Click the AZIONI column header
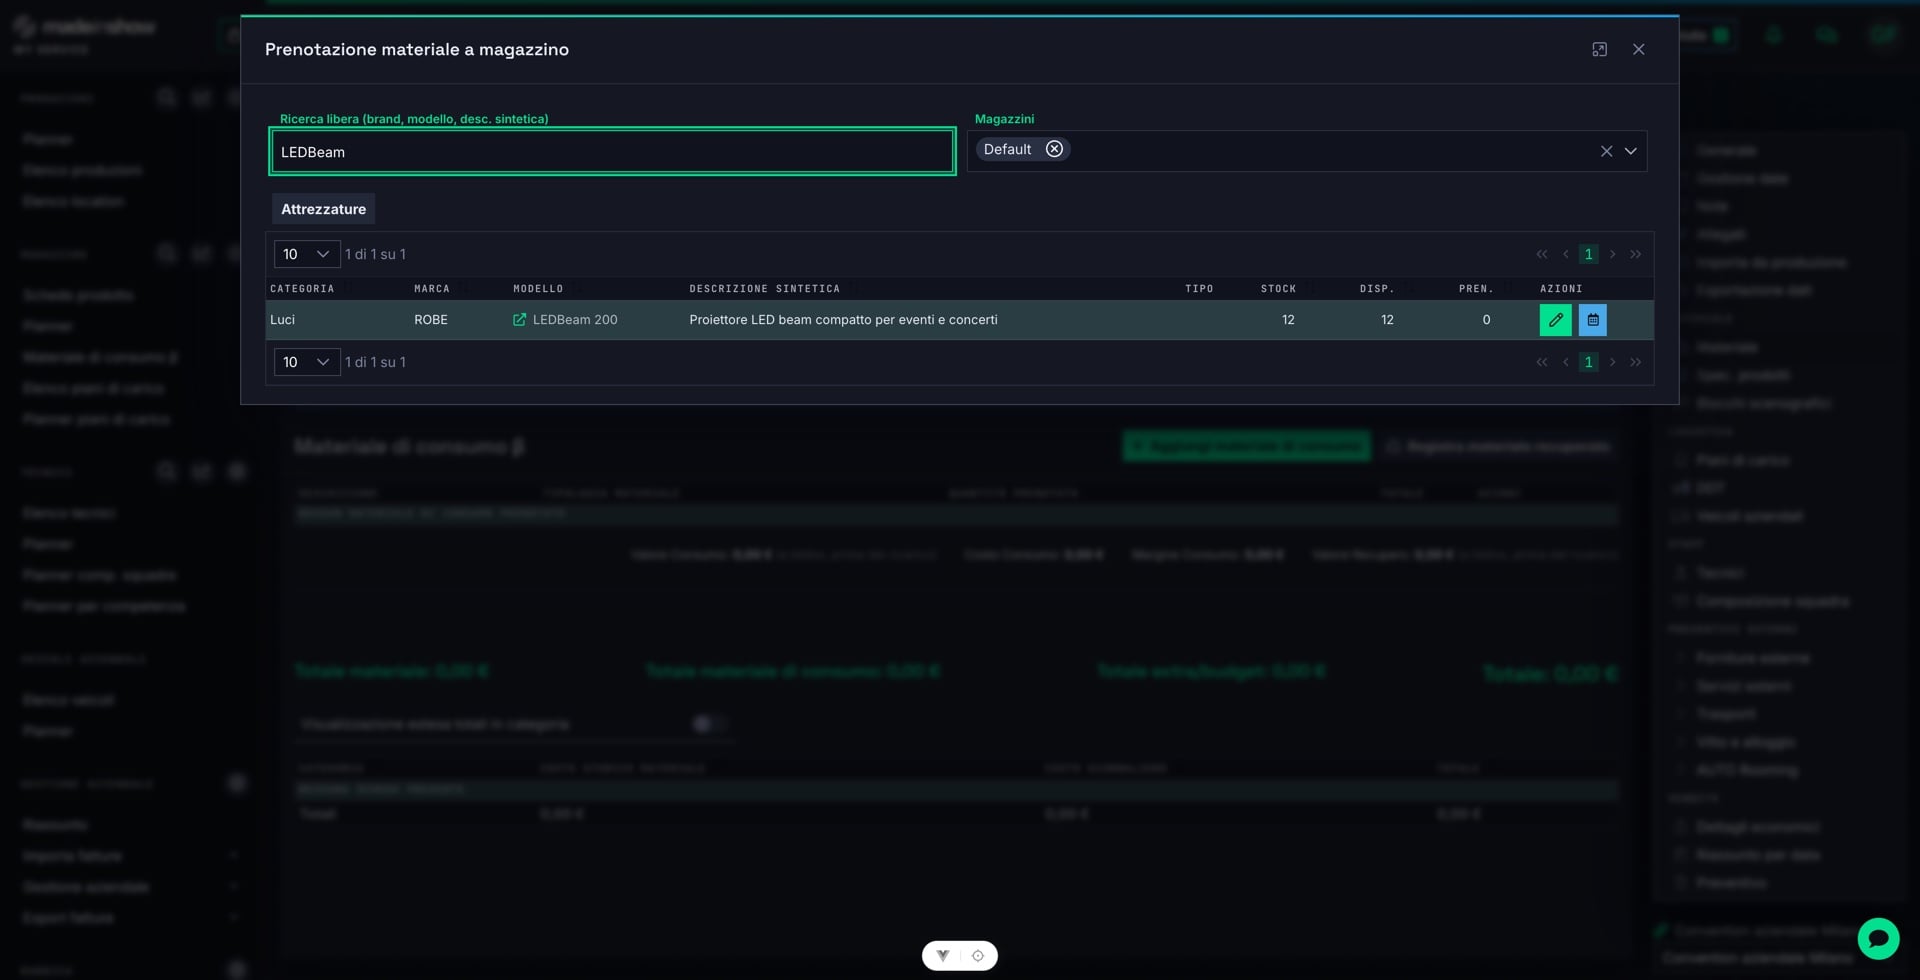The height and width of the screenshot is (980, 1920). (x=1561, y=289)
